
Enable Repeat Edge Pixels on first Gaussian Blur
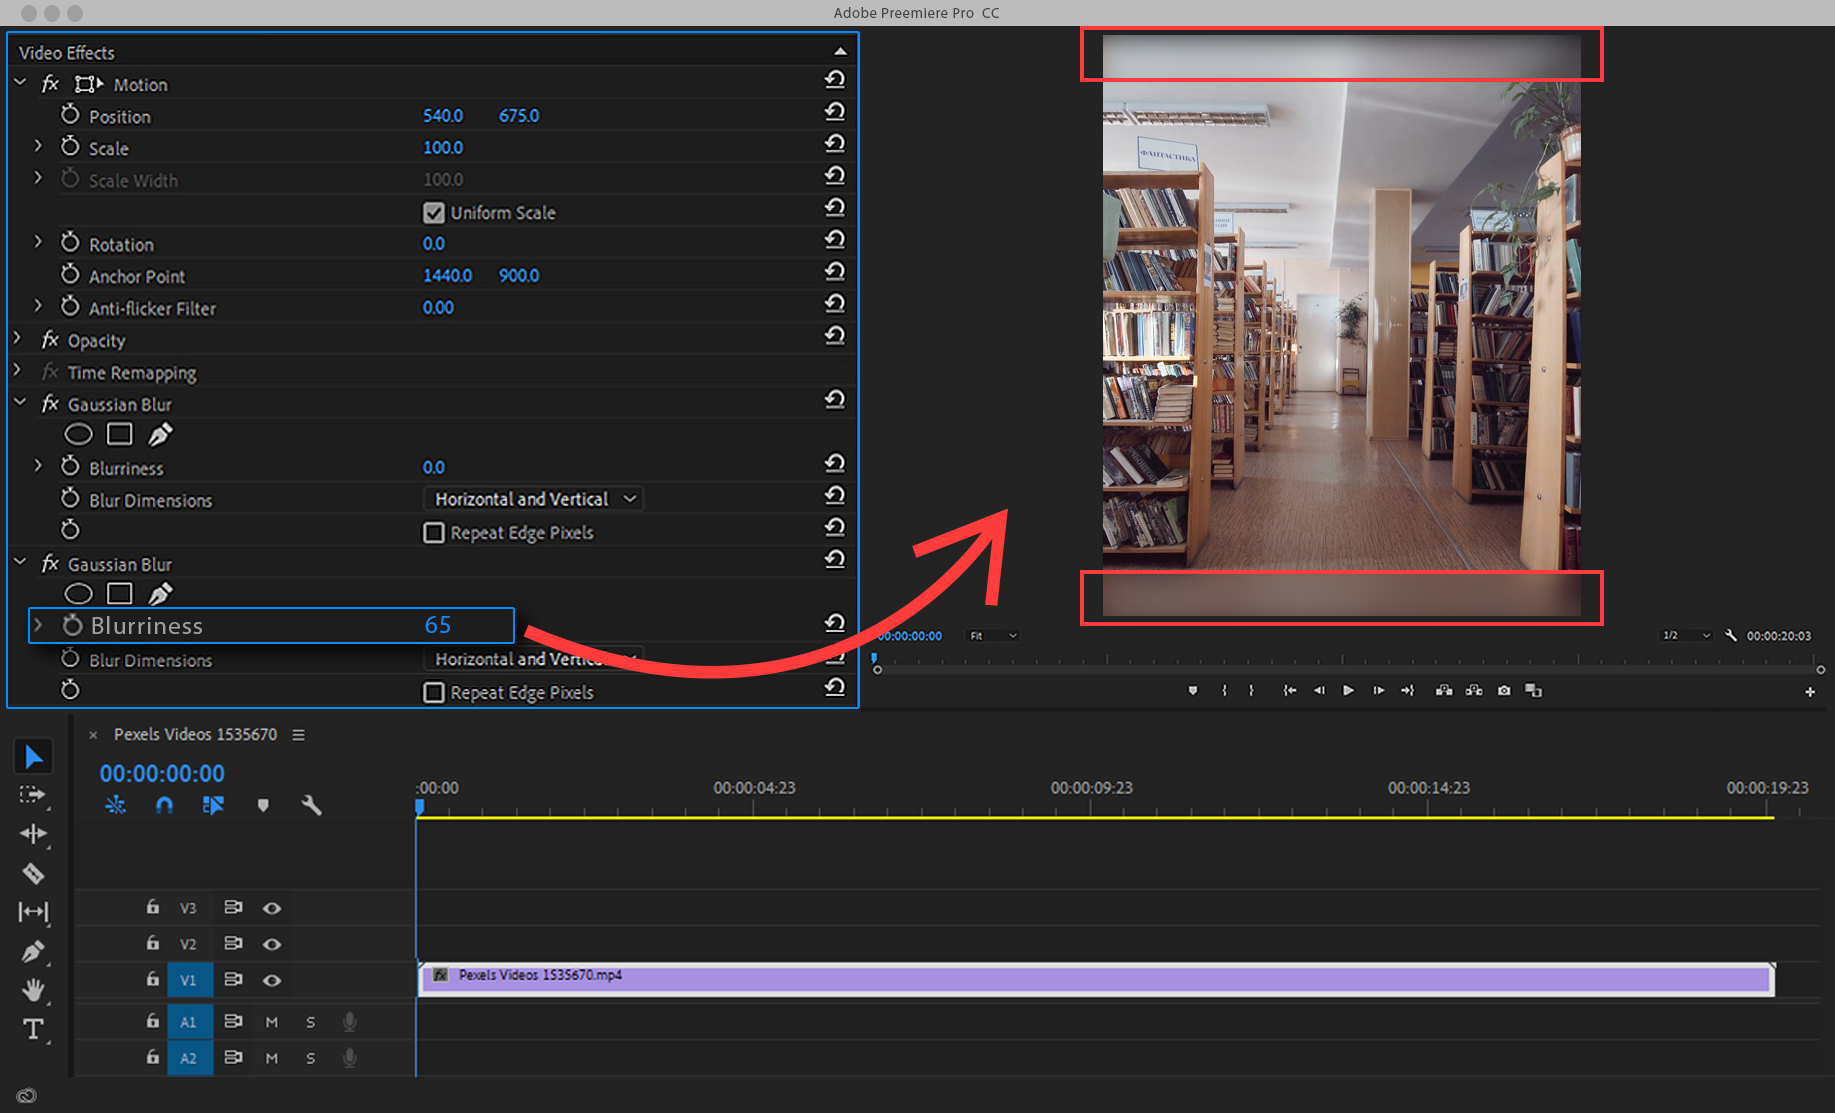click(x=433, y=533)
